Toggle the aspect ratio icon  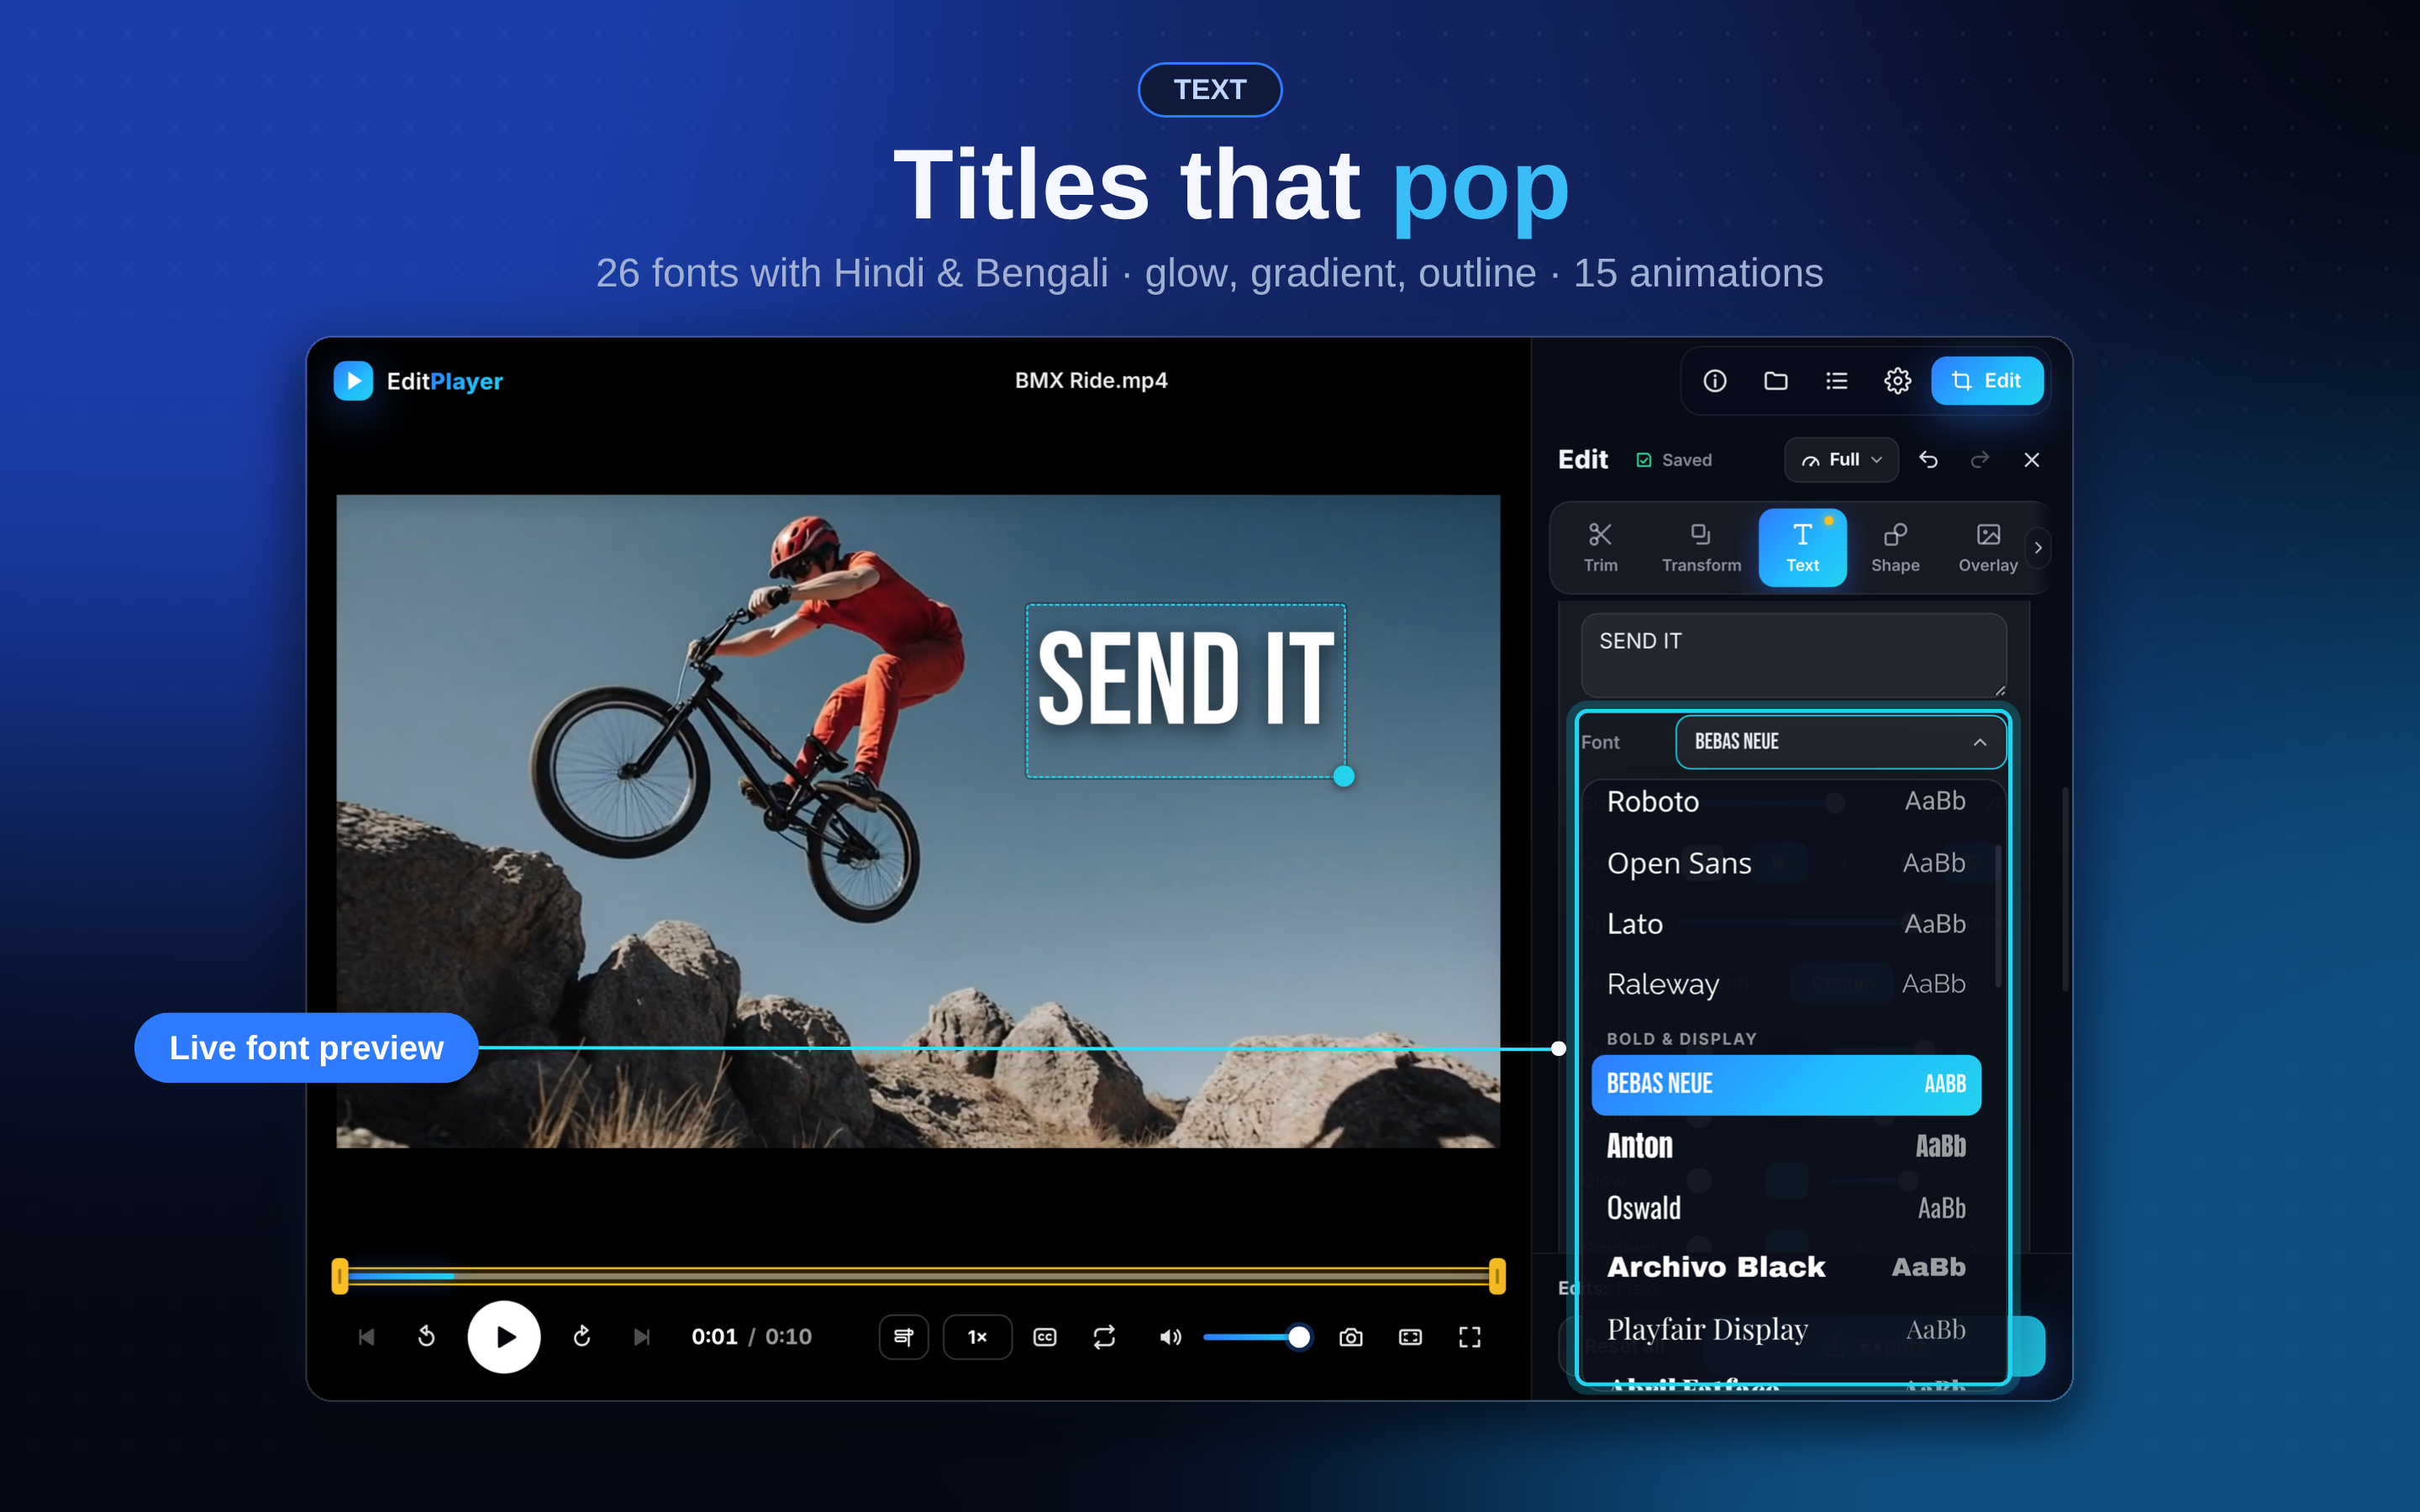coord(1410,1337)
